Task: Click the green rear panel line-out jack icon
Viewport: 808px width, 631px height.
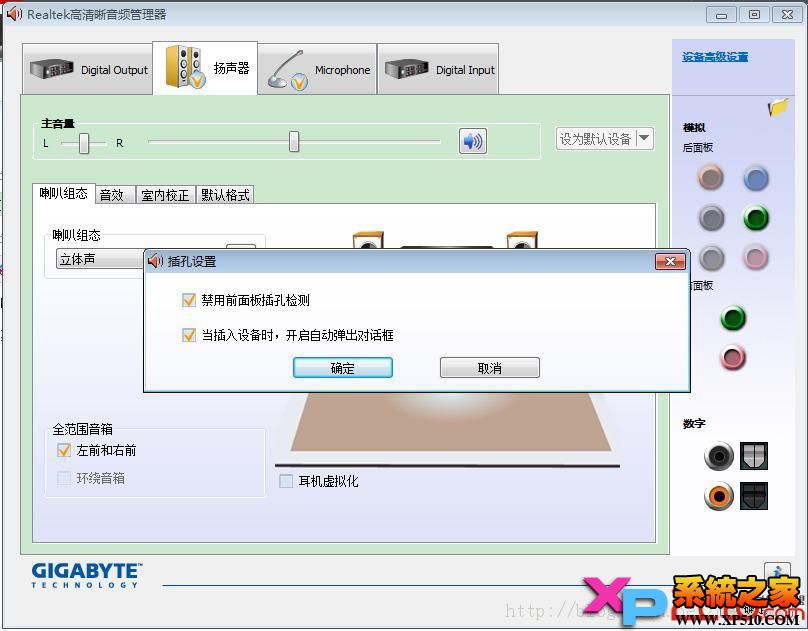Action: (755, 219)
